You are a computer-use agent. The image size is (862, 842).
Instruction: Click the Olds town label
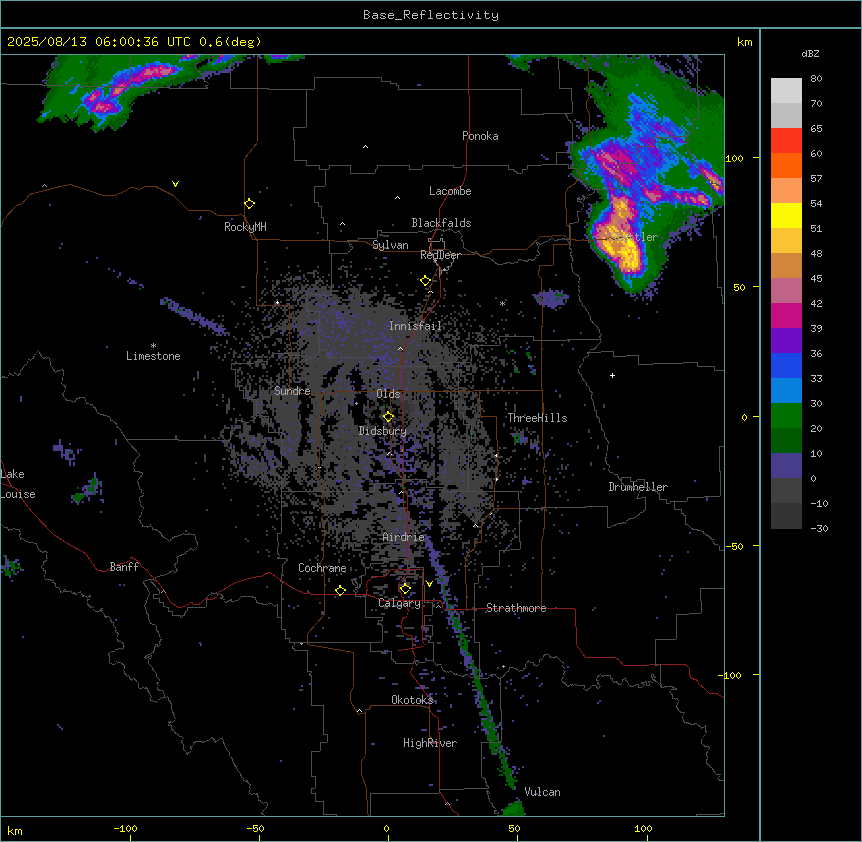tap(388, 394)
